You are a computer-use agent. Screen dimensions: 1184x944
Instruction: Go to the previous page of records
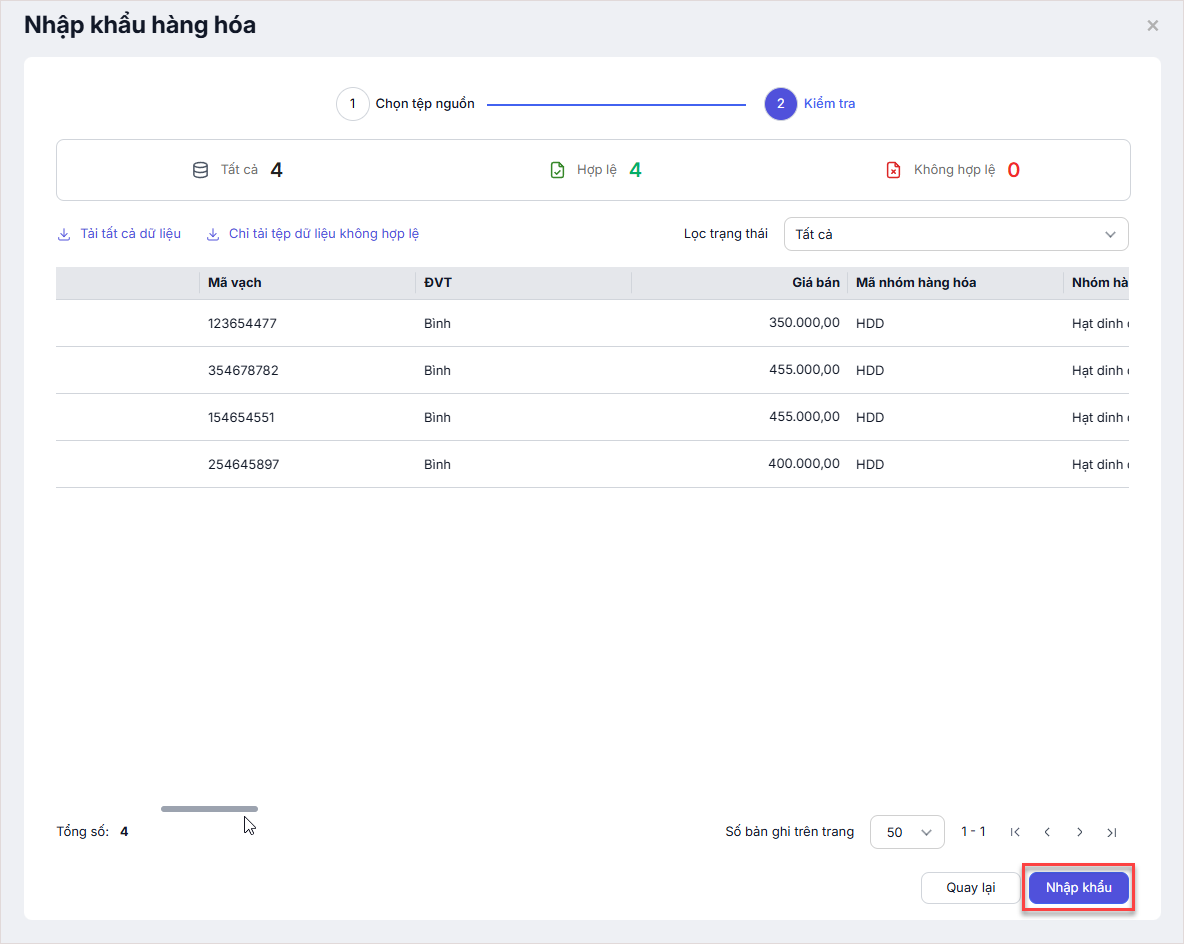click(1047, 832)
